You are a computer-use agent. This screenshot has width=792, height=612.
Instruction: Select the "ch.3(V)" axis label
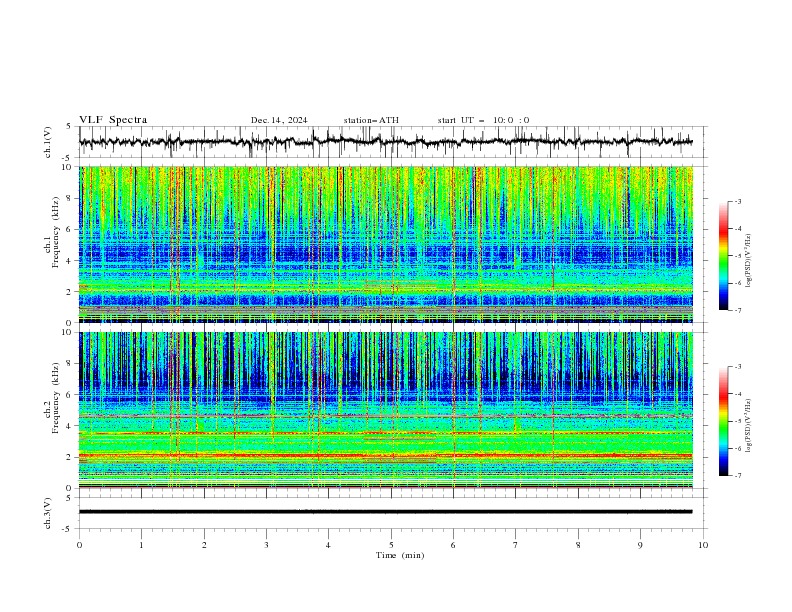(x=48, y=513)
